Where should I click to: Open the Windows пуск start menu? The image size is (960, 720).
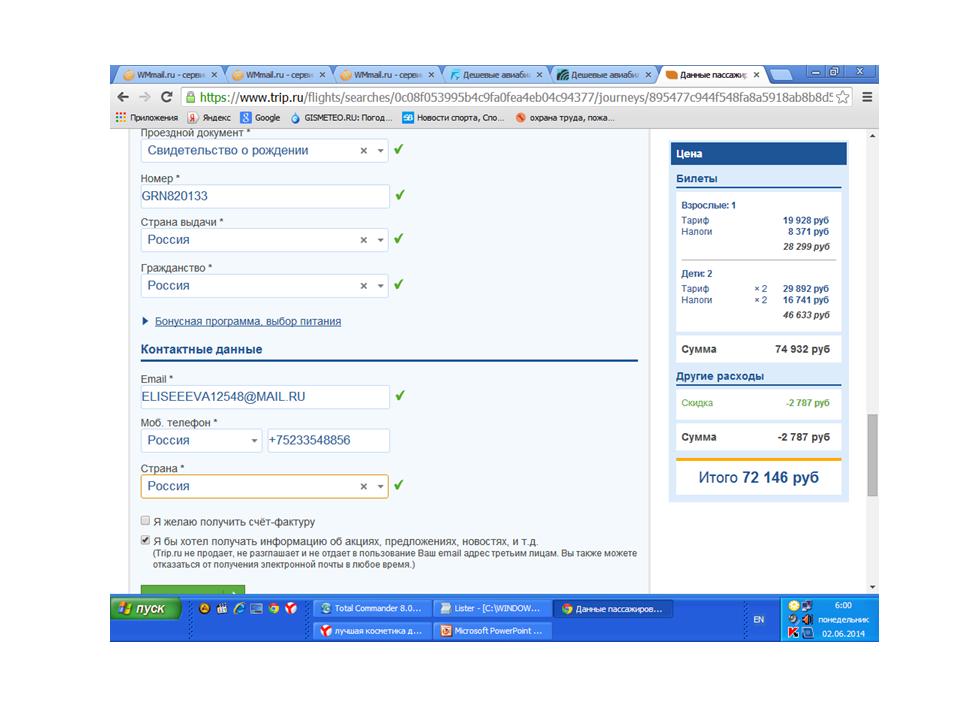click(146, 608)
